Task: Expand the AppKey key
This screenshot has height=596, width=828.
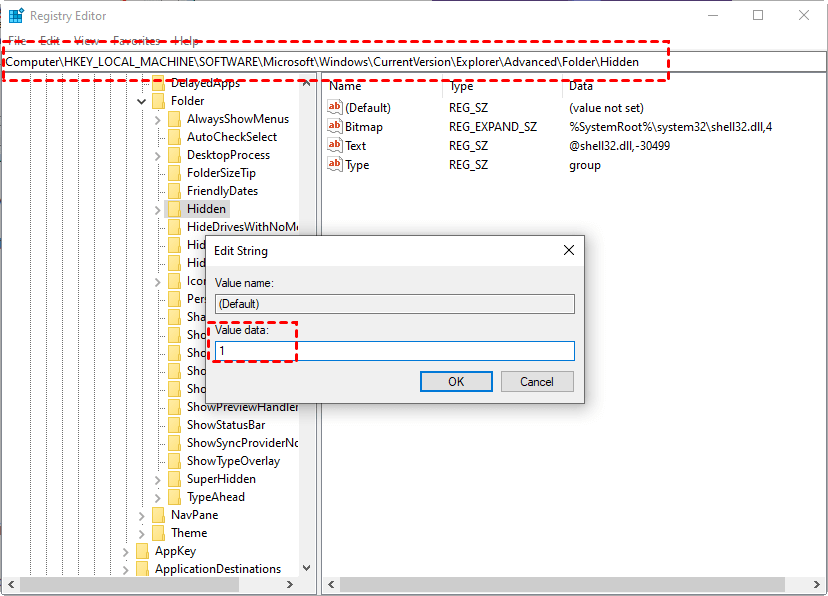Action: pyautogui.click(x=126, y=552)
